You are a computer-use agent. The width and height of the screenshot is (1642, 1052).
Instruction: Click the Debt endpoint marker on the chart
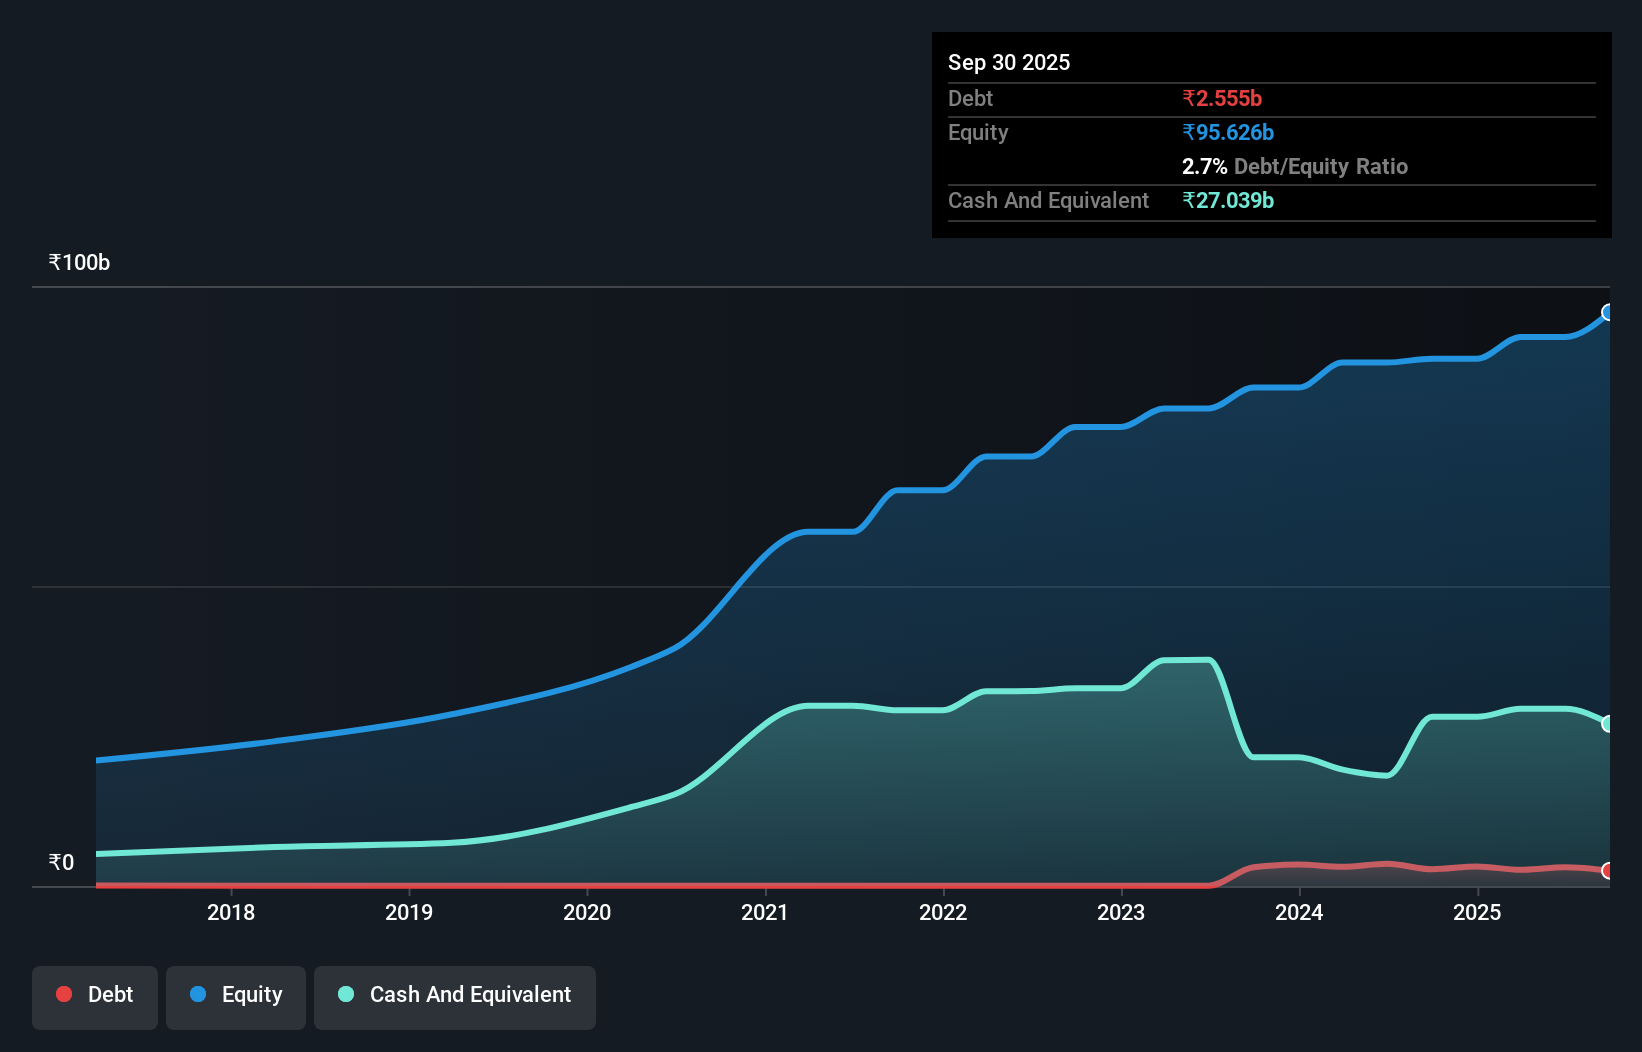(x=1608, y=871)
